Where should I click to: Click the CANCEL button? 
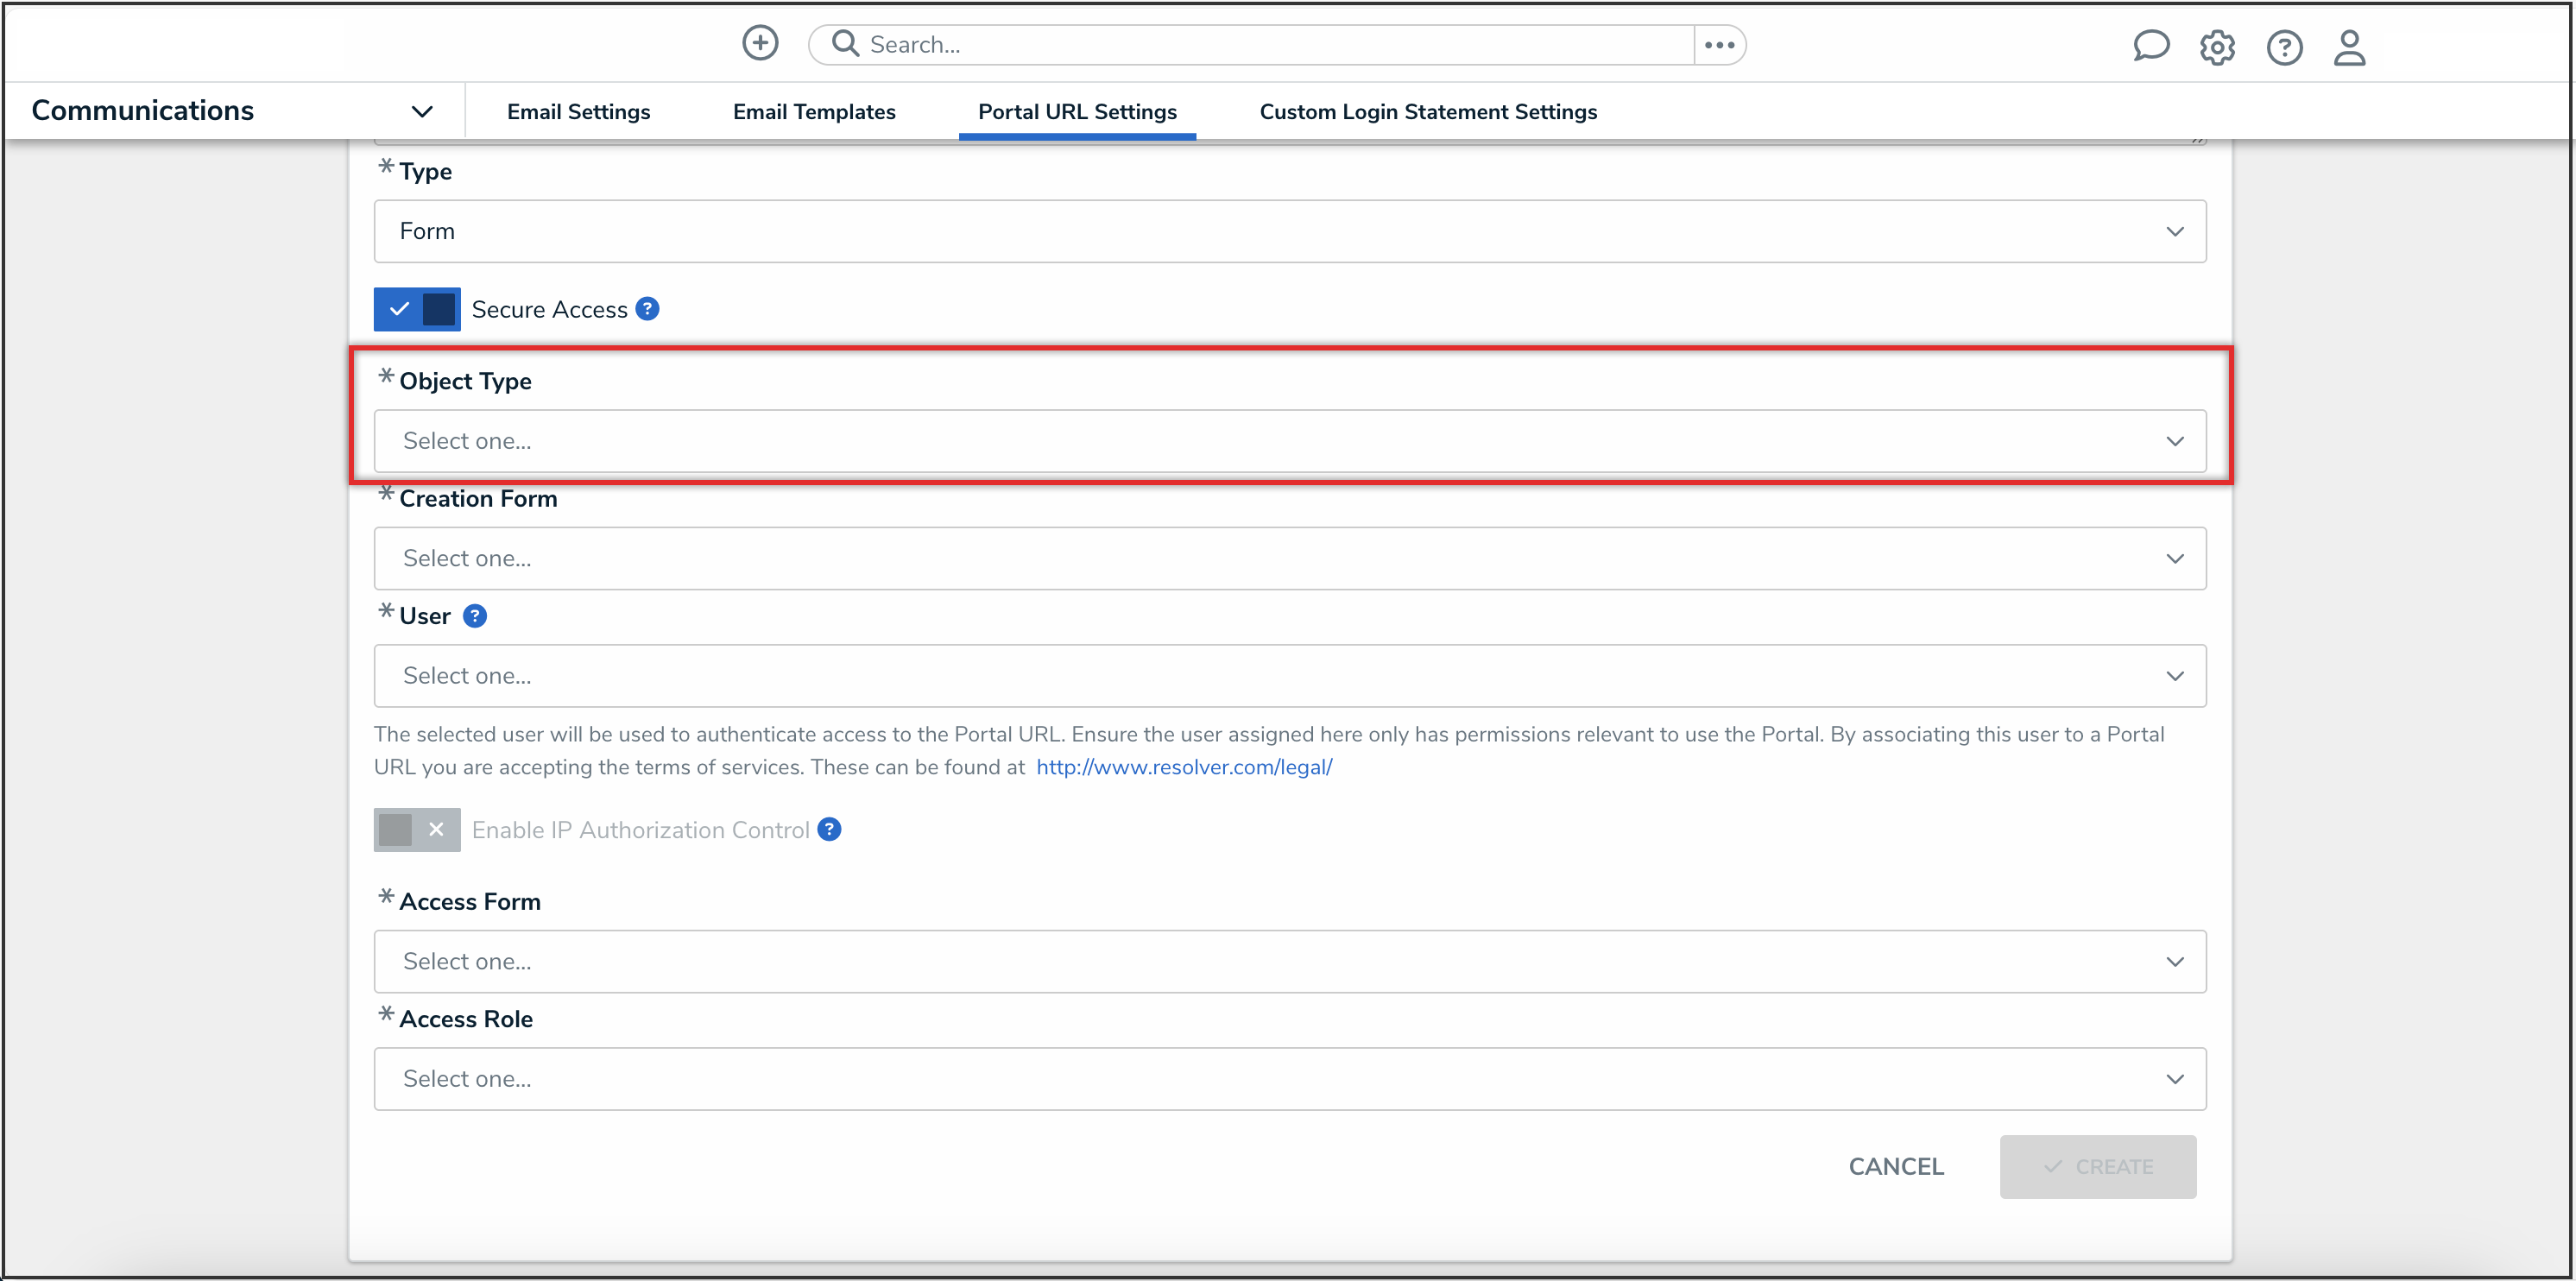tap(1895, 1167)
